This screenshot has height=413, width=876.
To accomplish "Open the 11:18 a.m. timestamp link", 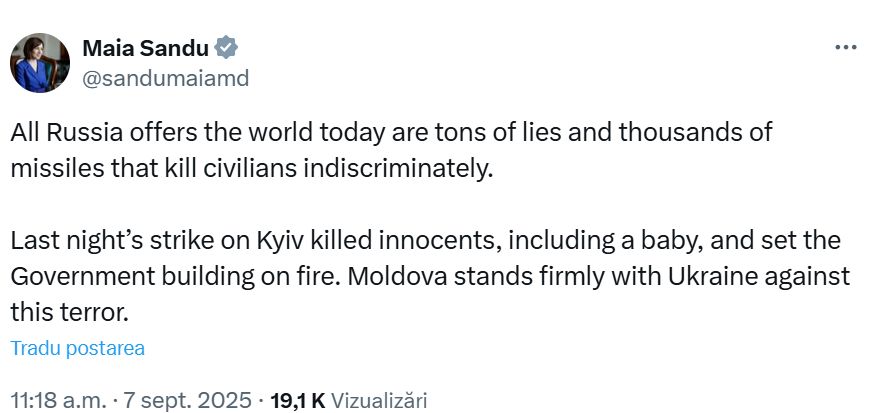I will click(58, 400).
